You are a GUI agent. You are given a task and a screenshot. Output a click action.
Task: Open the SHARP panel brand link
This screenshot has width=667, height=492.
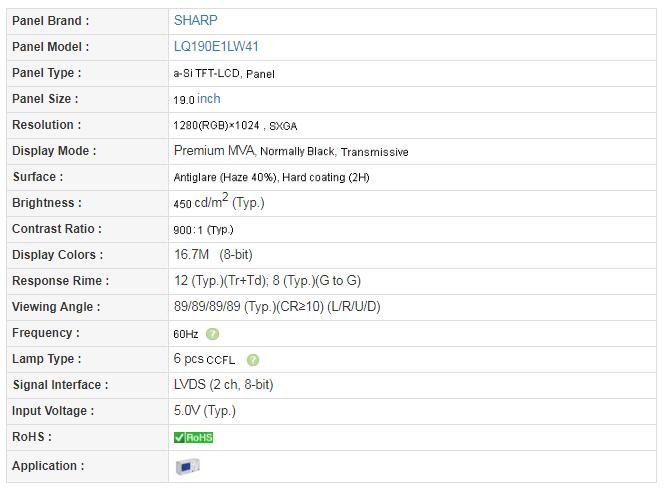coord(196,20)
